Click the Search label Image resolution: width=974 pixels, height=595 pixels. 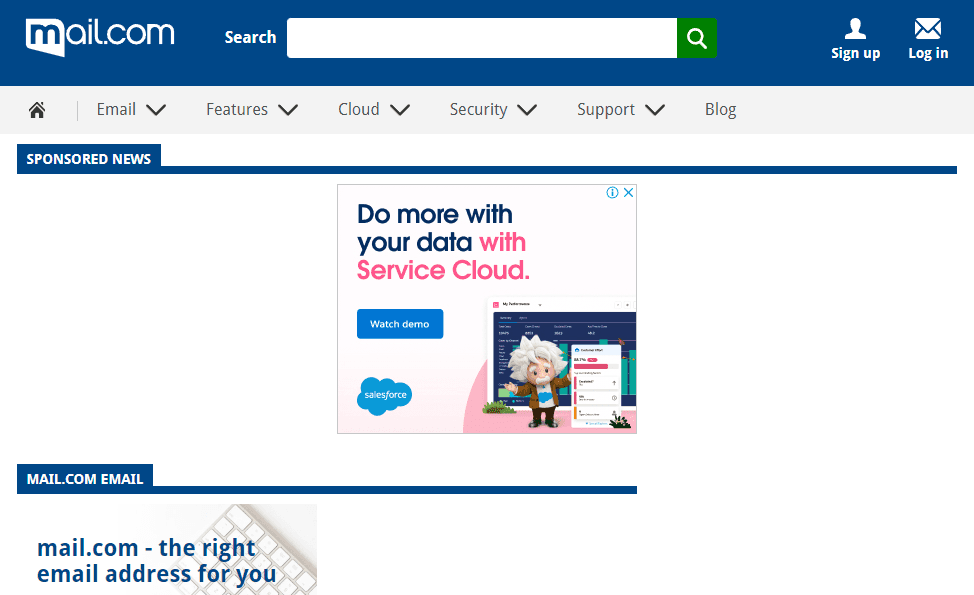point(250,37)
